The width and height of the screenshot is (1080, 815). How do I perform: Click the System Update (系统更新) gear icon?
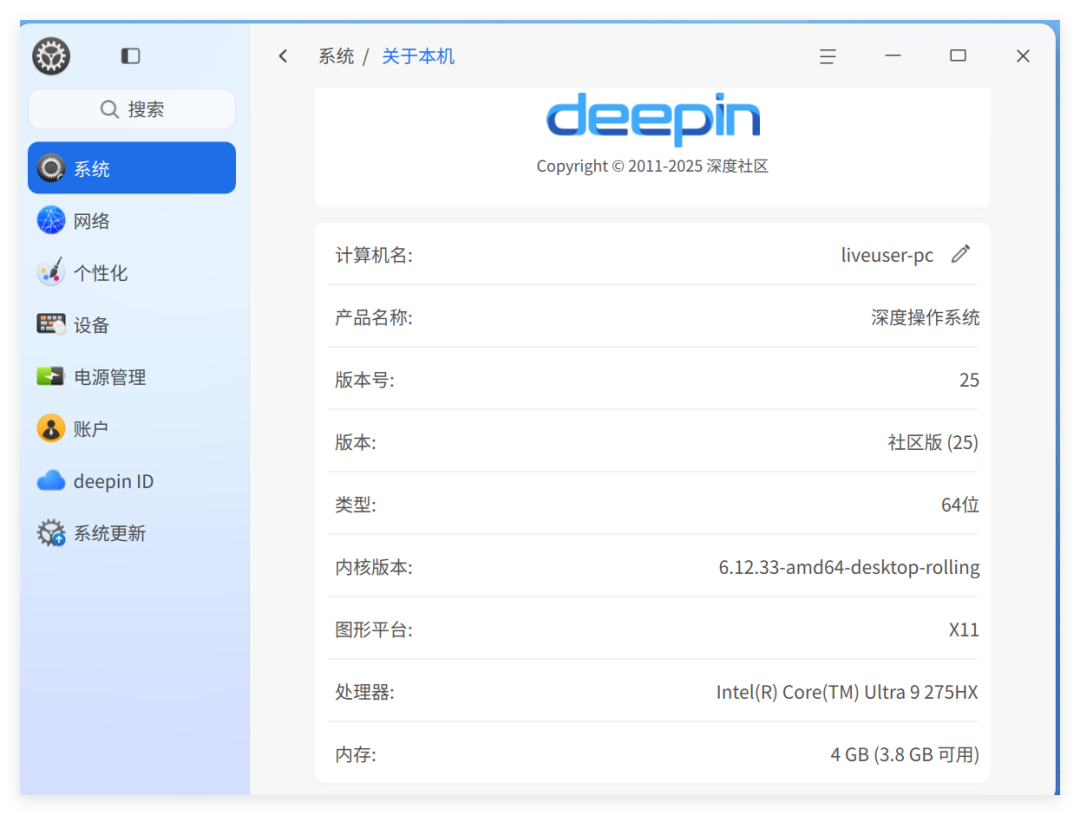(x=51, y=533)
